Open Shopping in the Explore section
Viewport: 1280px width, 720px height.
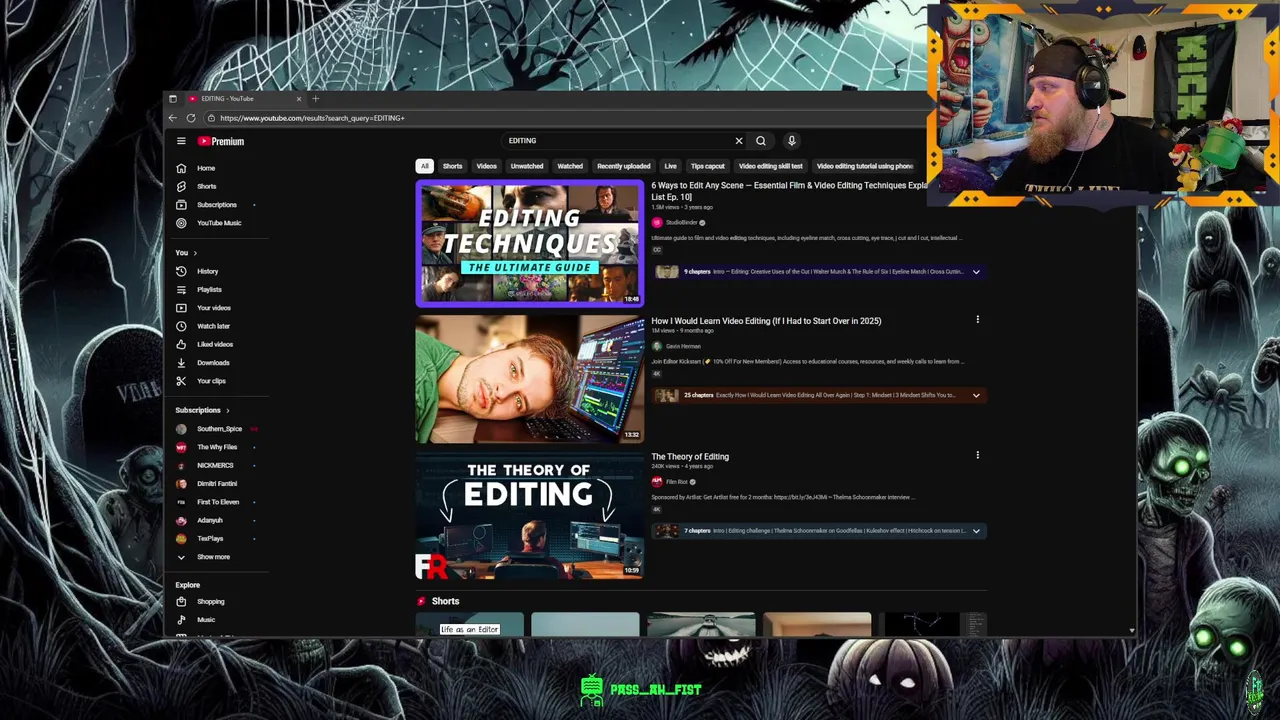210,602
